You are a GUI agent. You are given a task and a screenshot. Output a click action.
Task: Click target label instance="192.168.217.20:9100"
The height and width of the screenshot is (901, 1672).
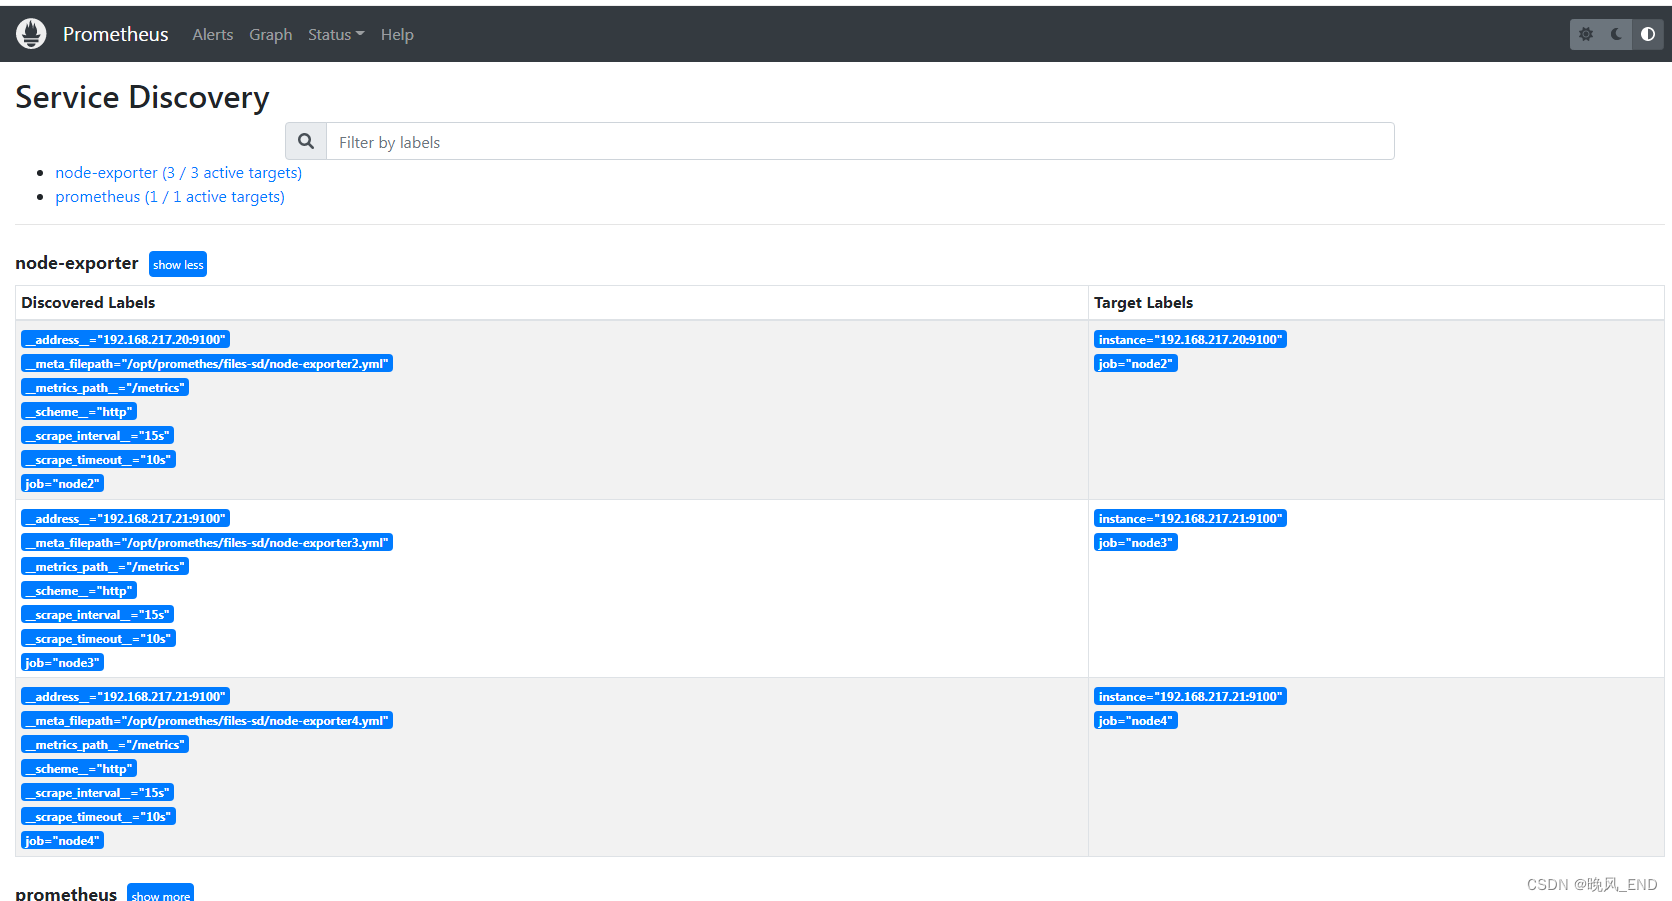click(1190, 340)
